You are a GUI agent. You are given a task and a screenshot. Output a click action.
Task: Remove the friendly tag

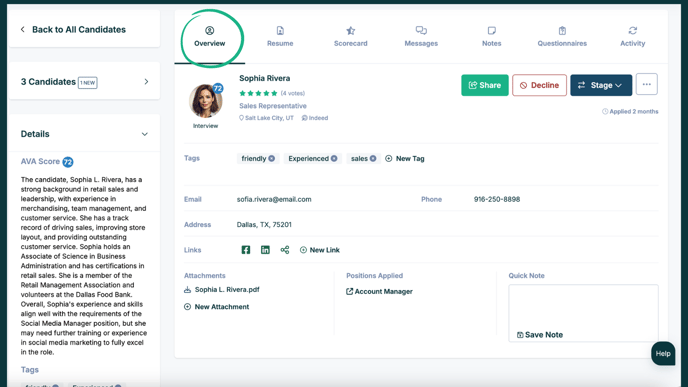coord(272,158)
